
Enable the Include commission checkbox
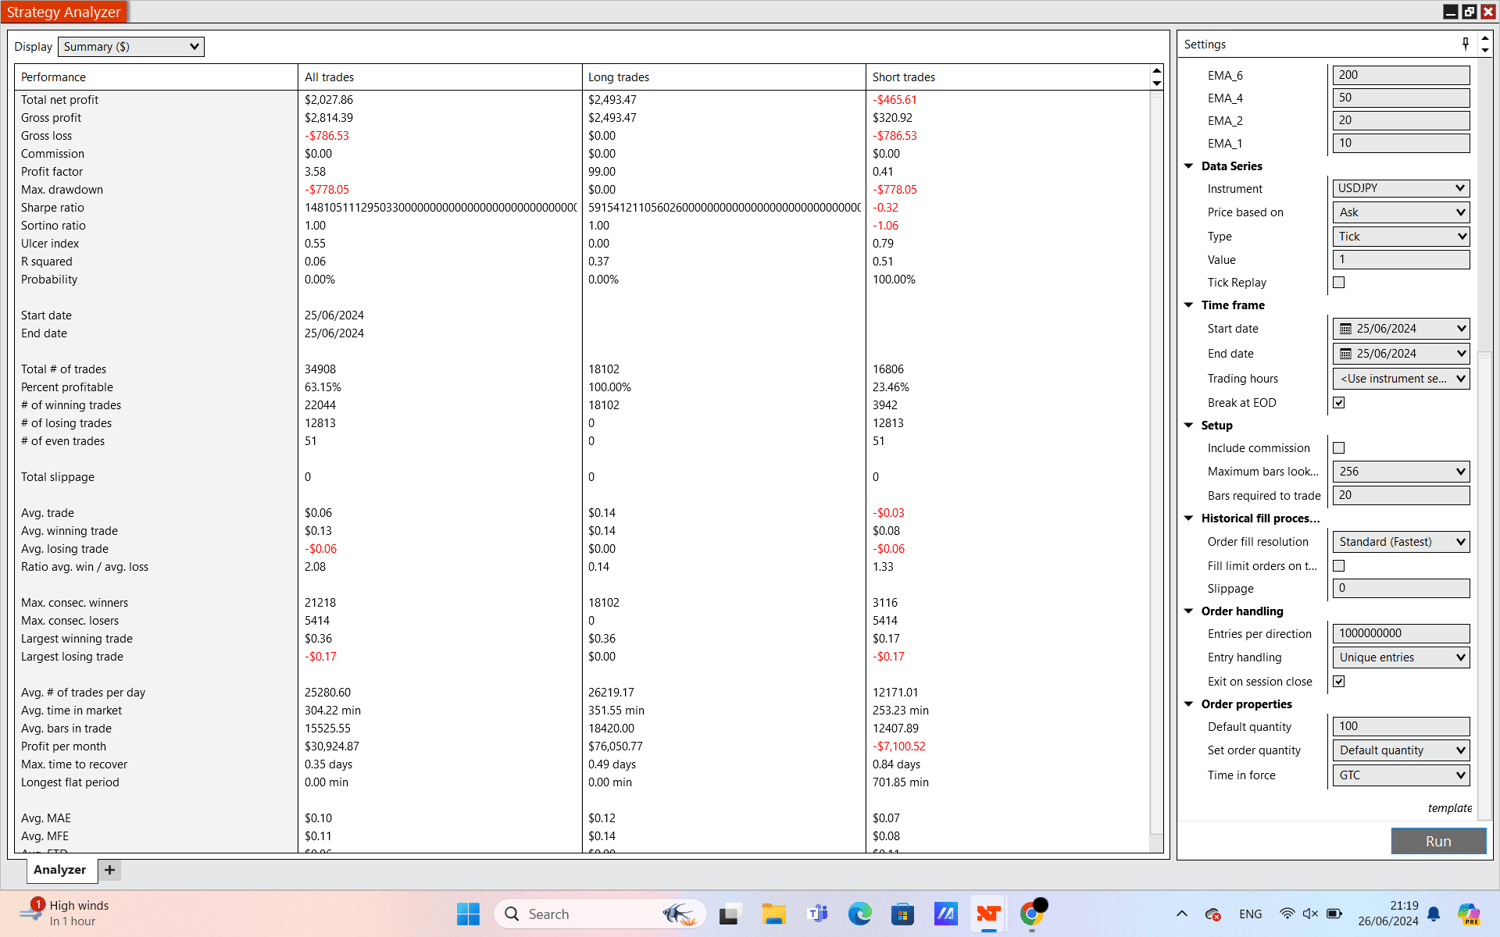click(x=1339, y=448)
